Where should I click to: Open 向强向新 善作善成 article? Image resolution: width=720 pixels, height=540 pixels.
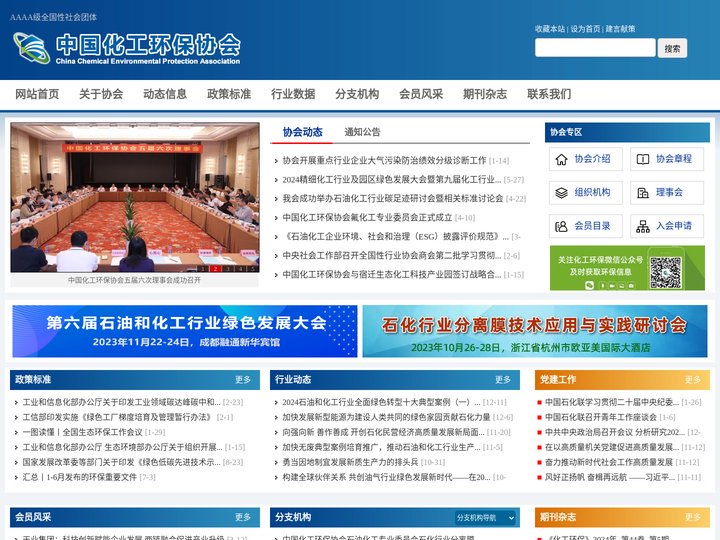(383, 432)
